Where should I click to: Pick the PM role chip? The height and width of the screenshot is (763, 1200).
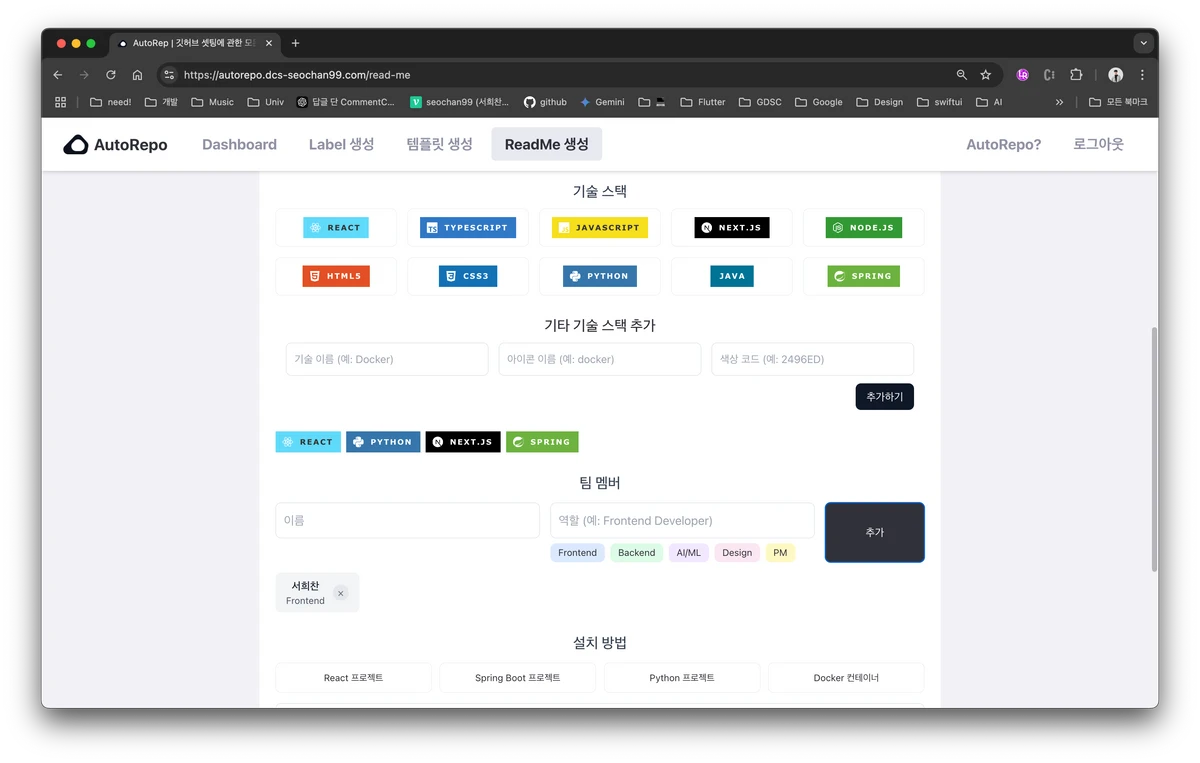click(780, 553)
